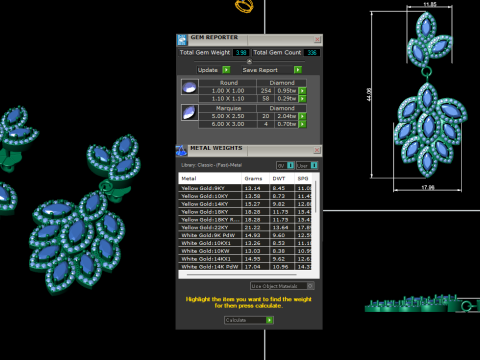
Task: Click green arrow on 5.00 X 2.50 row
Action: 302,116
